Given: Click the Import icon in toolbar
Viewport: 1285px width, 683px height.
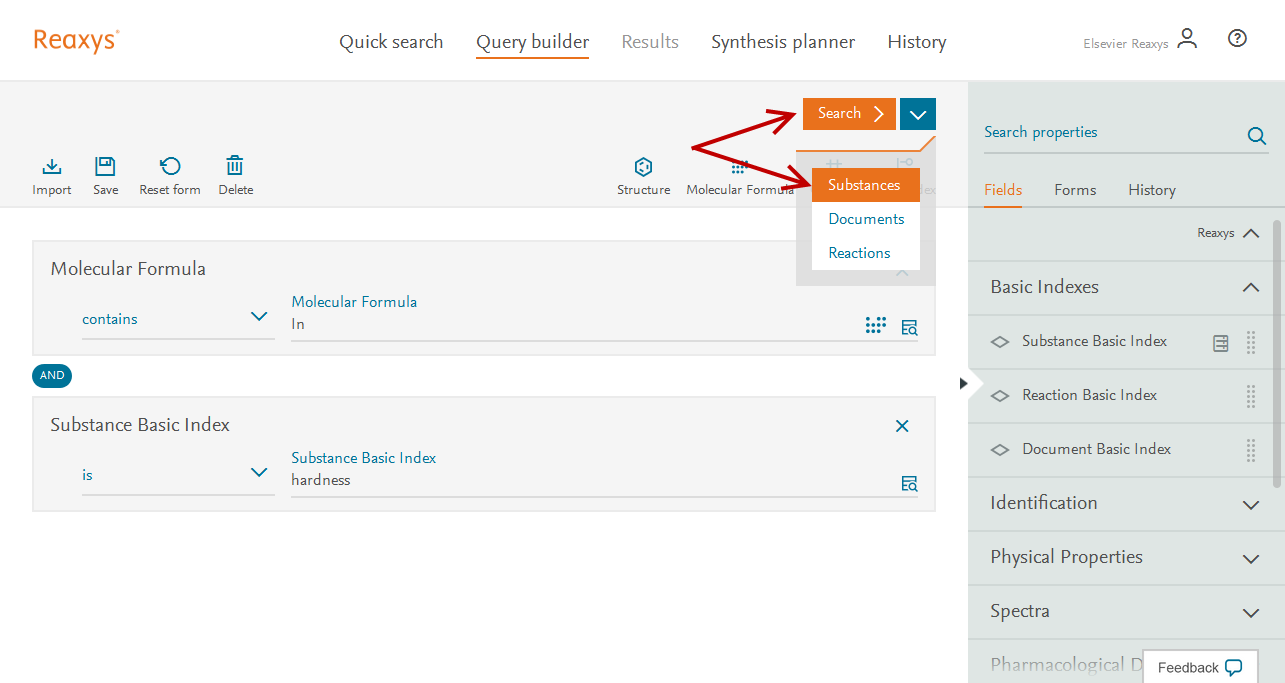Looking at the screenshot, I should point(52,167).
